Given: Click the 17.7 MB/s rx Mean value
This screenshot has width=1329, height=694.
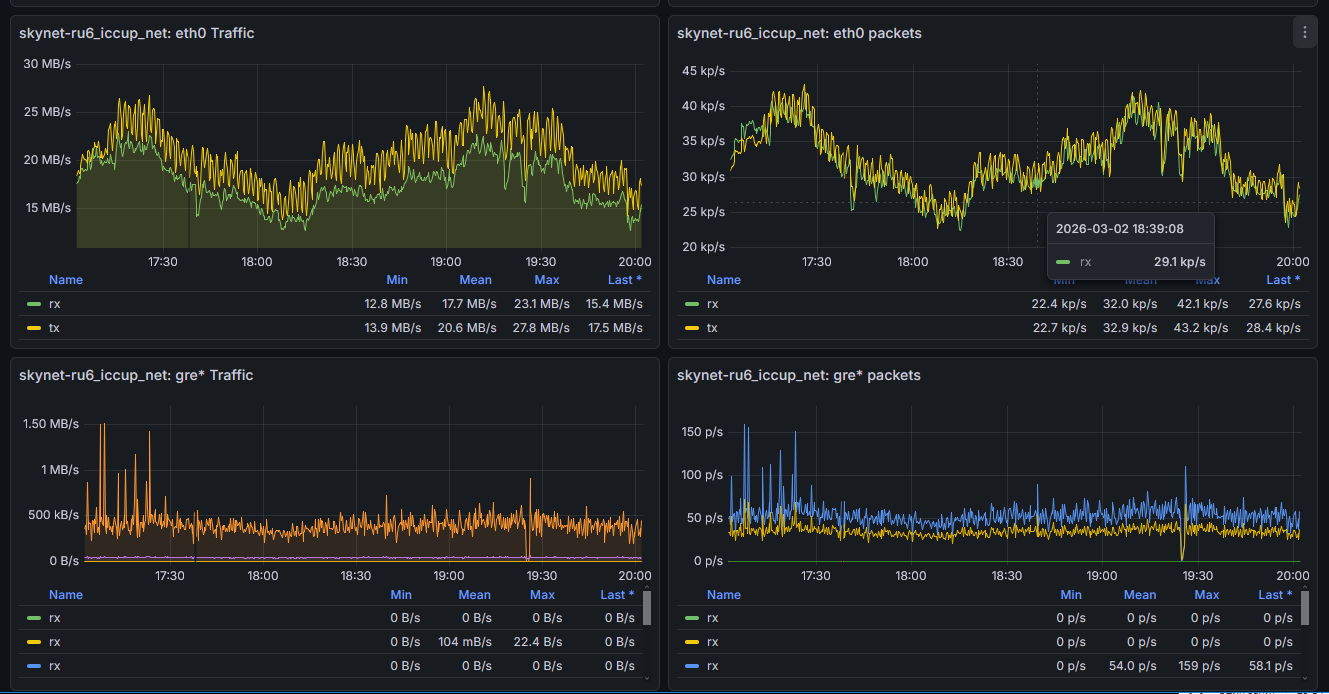Looking at the screenshot, I should pos(467,304).
